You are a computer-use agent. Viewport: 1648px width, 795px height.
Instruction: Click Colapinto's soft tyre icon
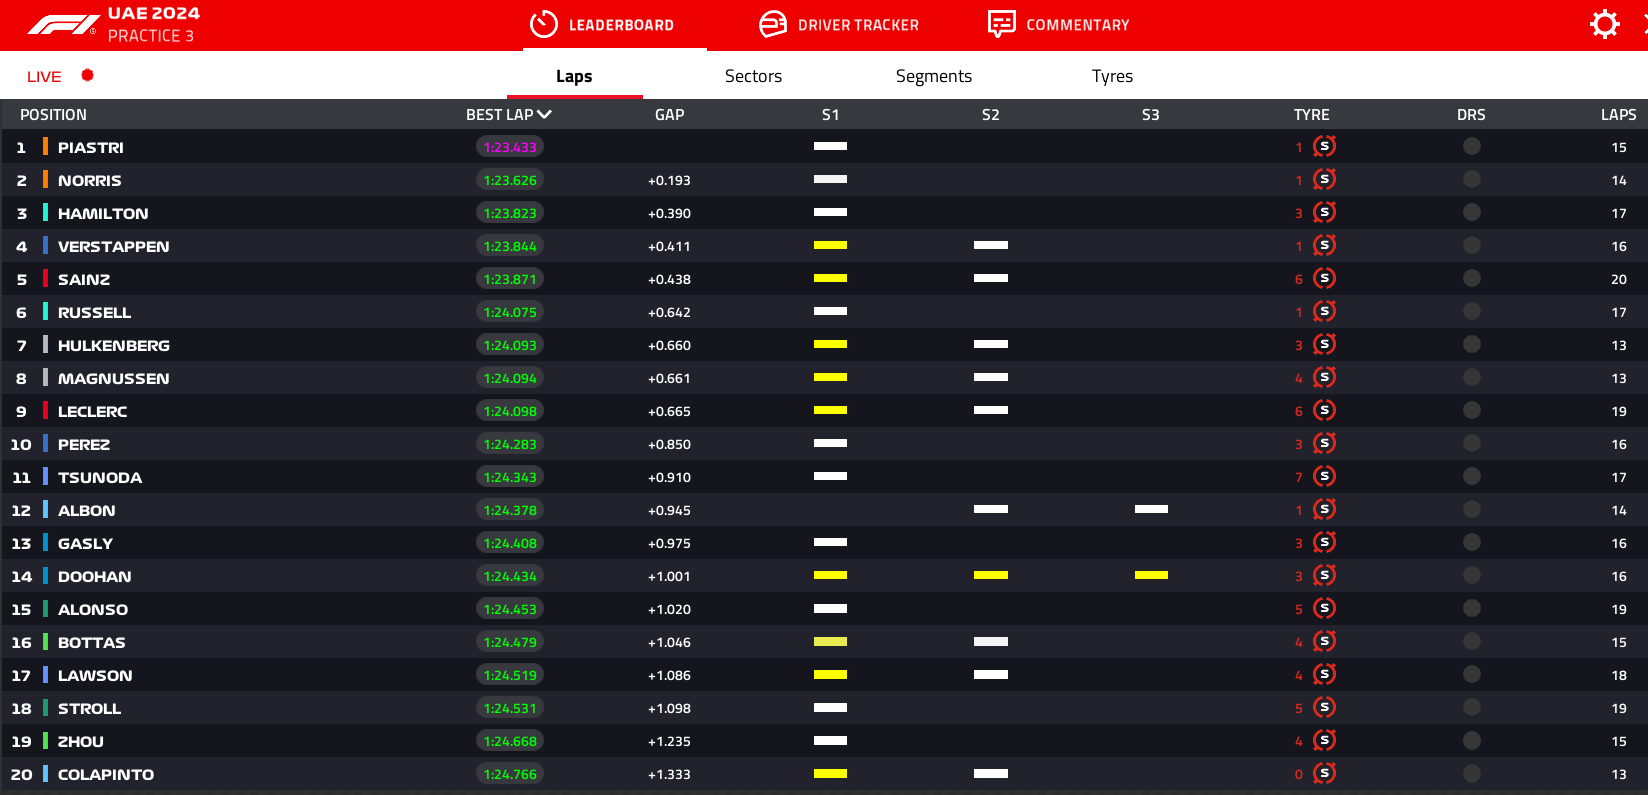coord(1324,773)
